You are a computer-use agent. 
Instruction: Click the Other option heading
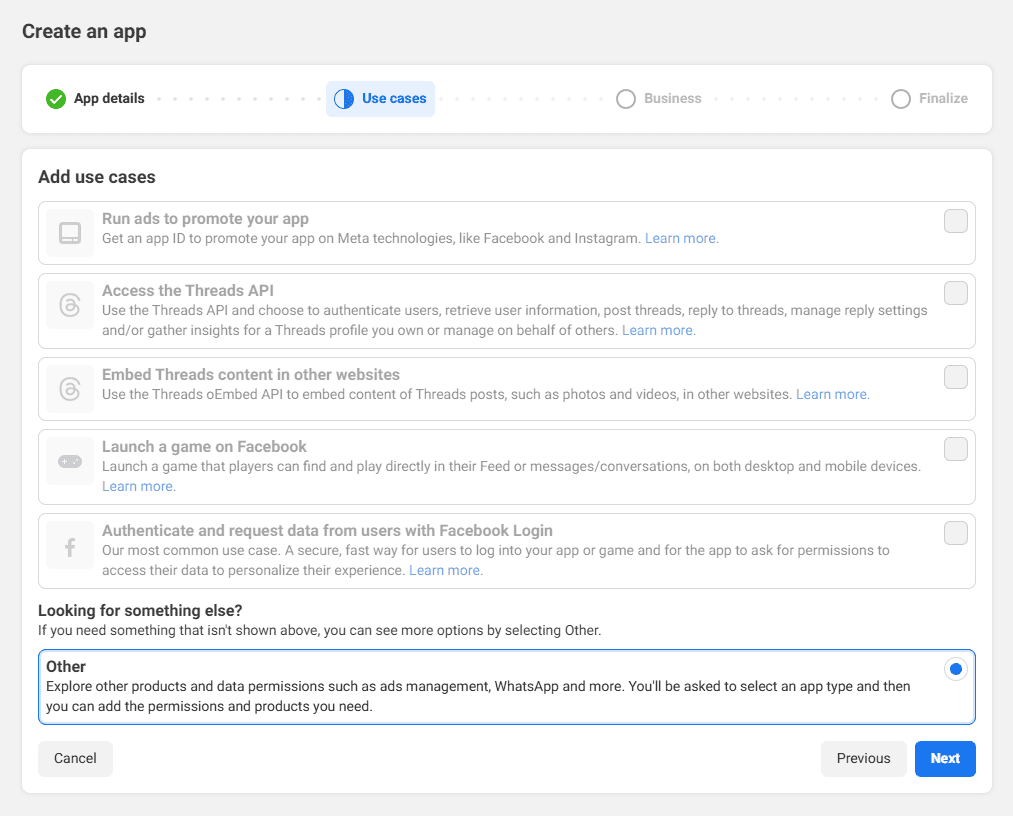point(66,667)
